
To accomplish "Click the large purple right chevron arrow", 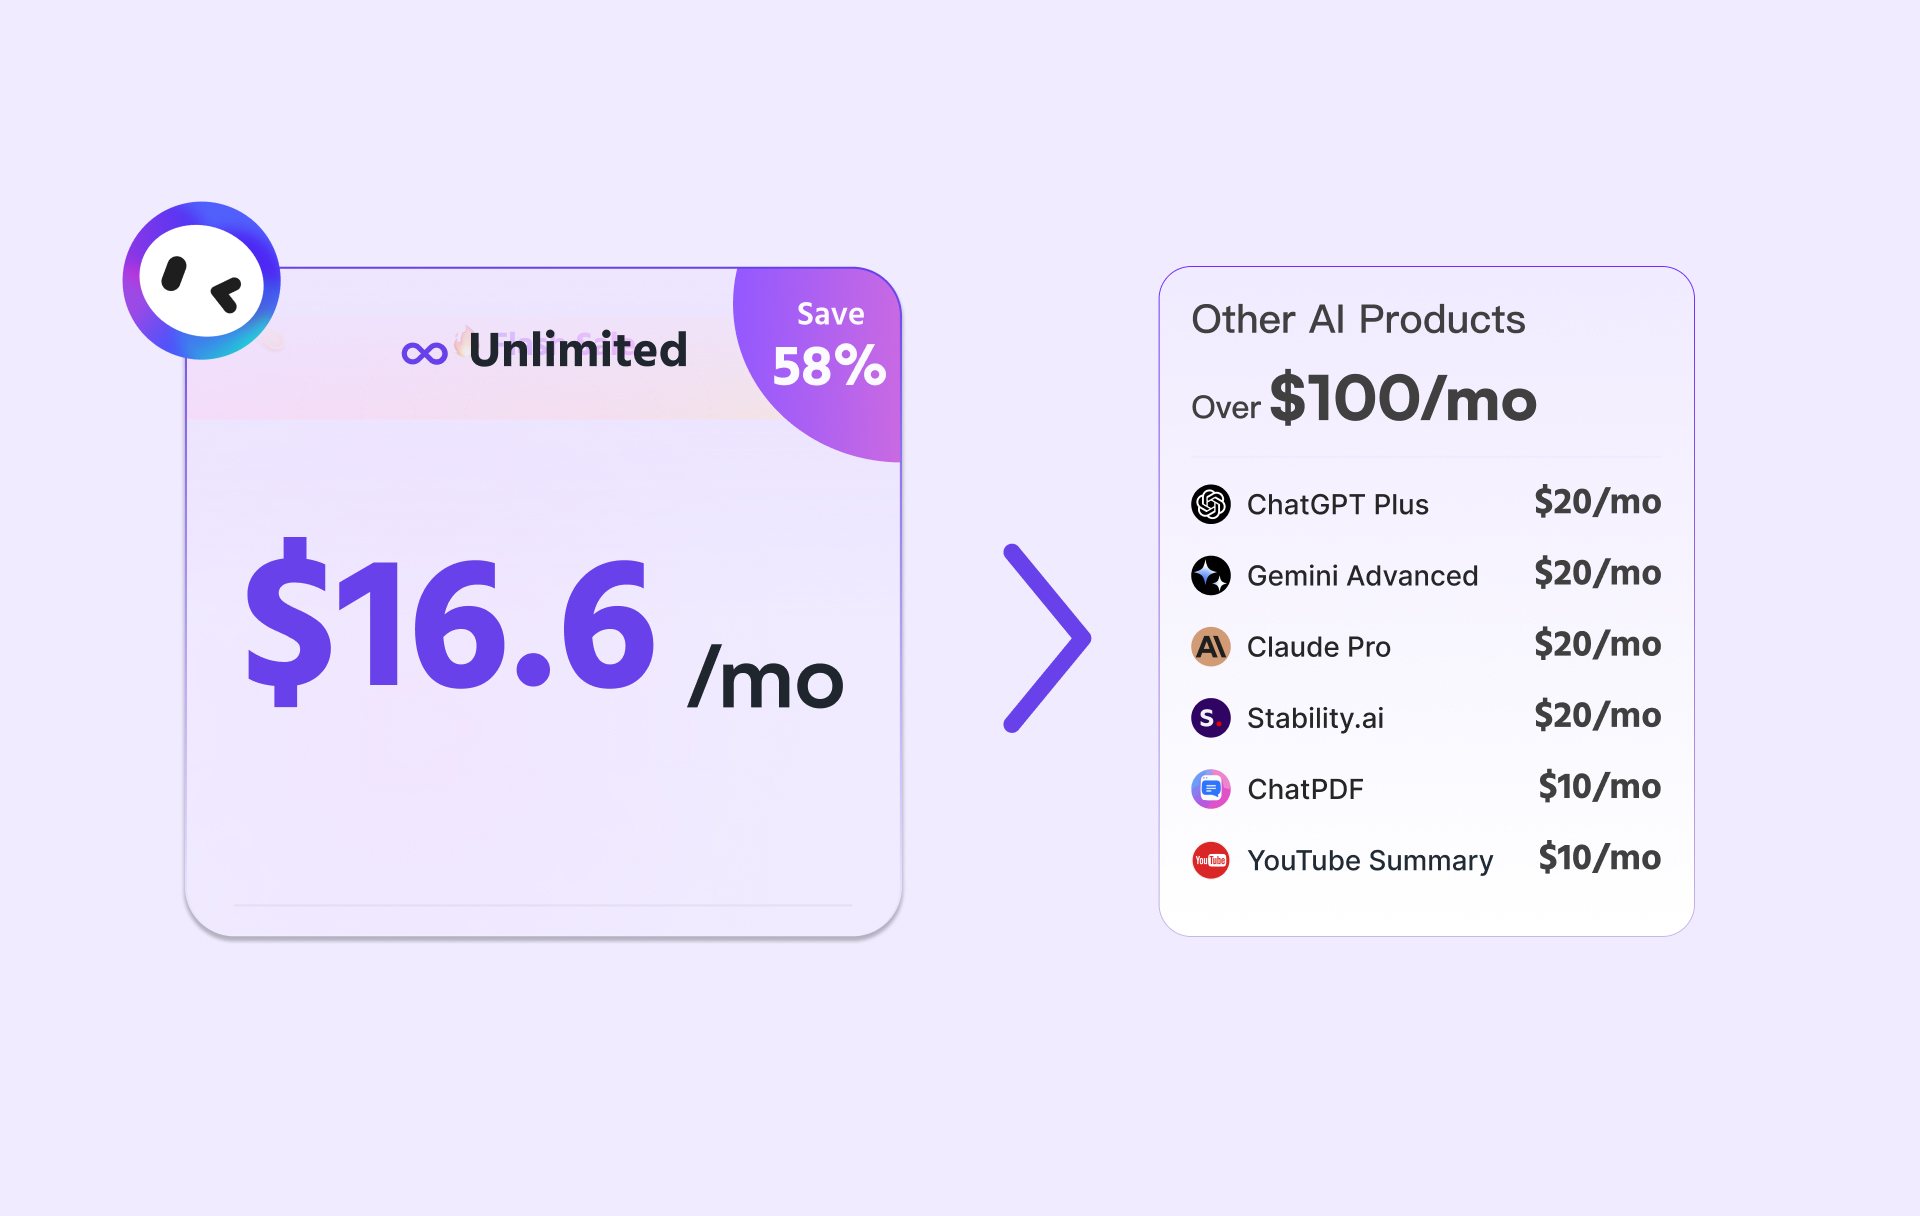I will coord(1047,638).
